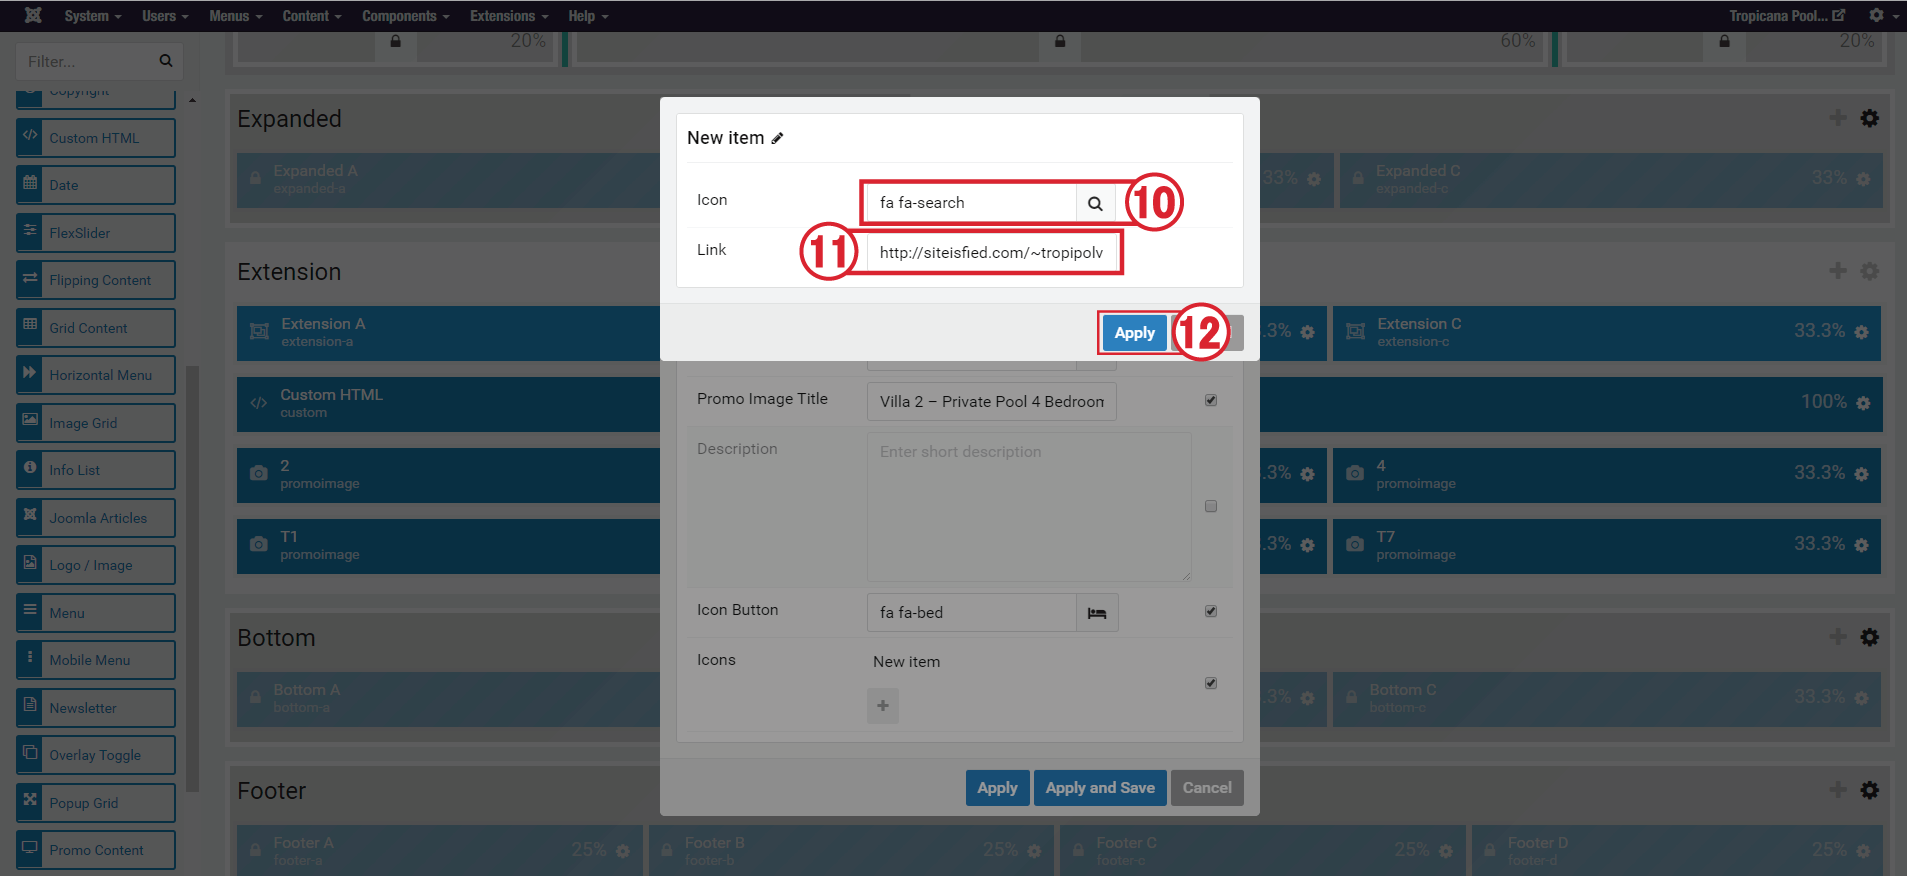Toggle Promo Image Title checkbox

(x=1211, y=400)
